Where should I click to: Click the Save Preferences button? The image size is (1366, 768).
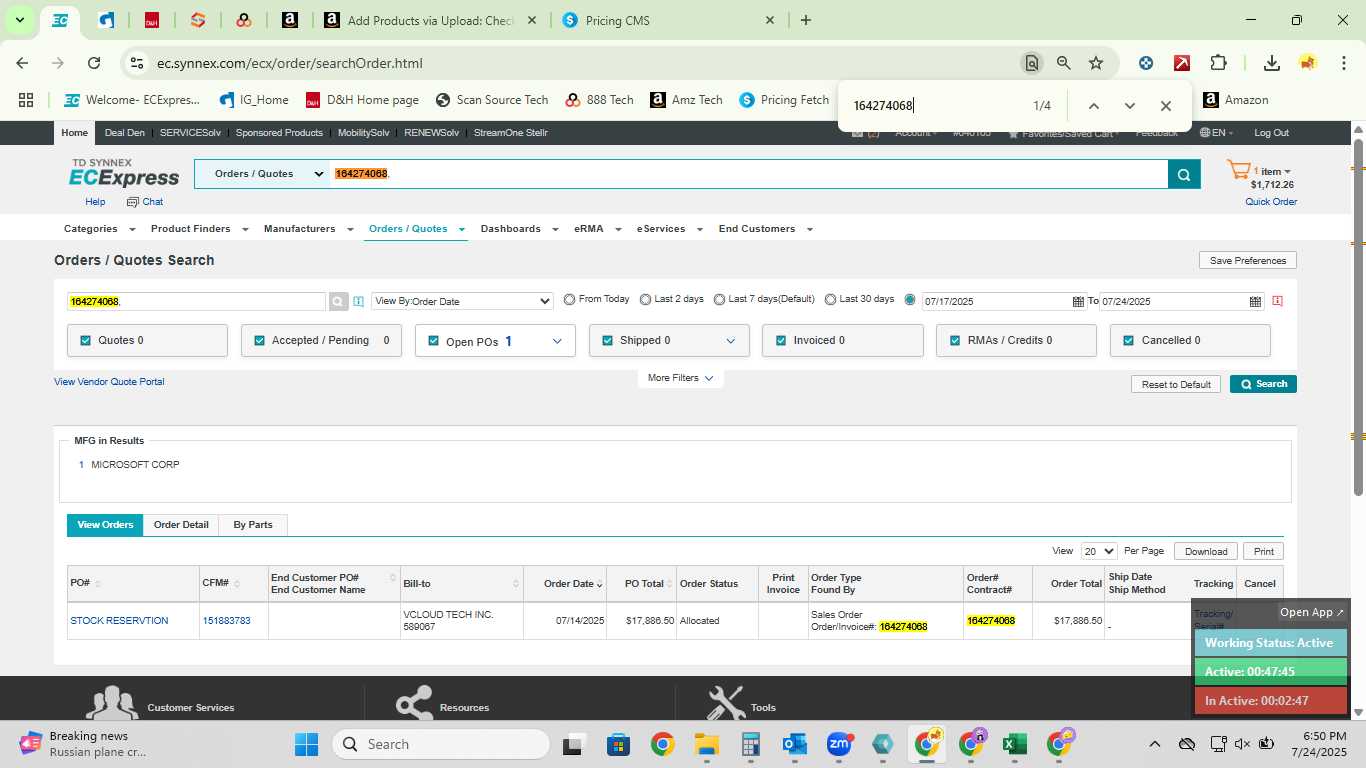(x=1248, y=260)
